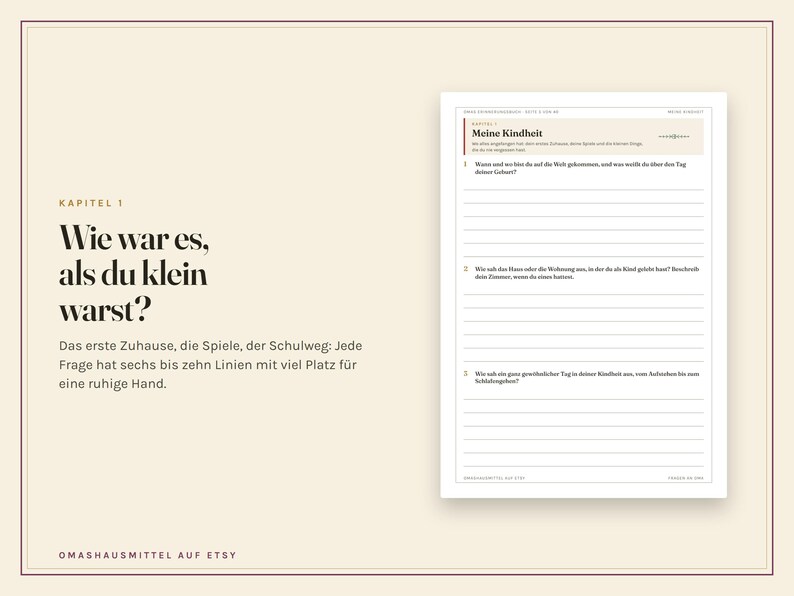Click the first writing line under question 3
Screen dimensions: 794x596
tap(583, 400)
